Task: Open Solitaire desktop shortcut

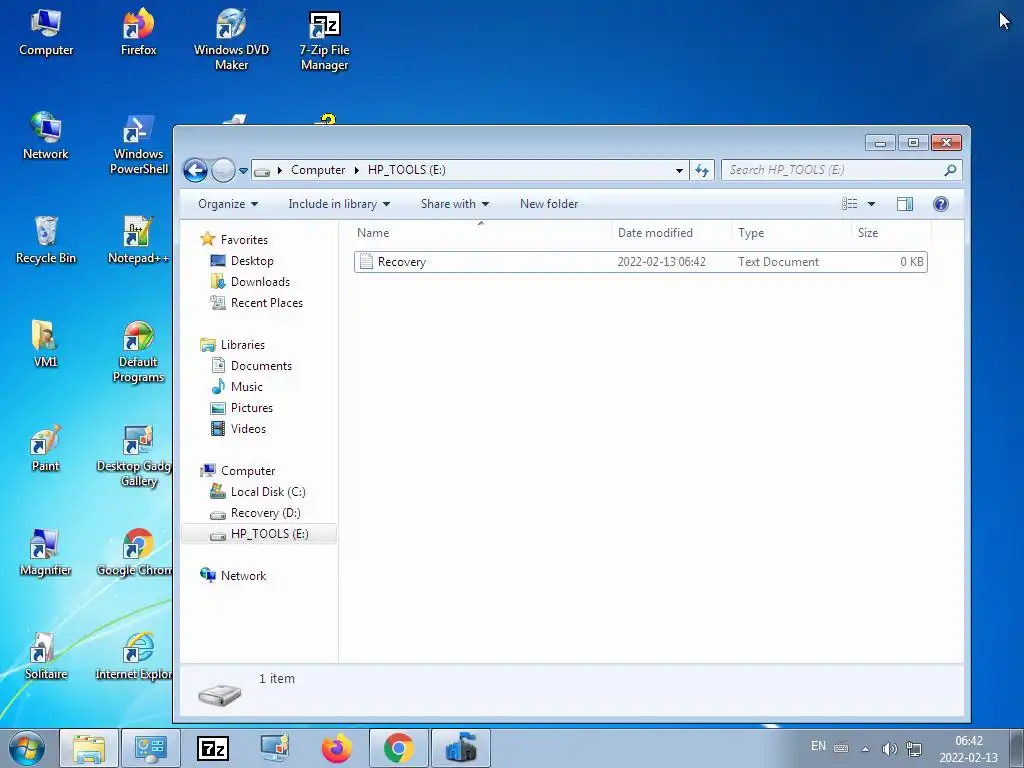Action: [x=46, y=657]
